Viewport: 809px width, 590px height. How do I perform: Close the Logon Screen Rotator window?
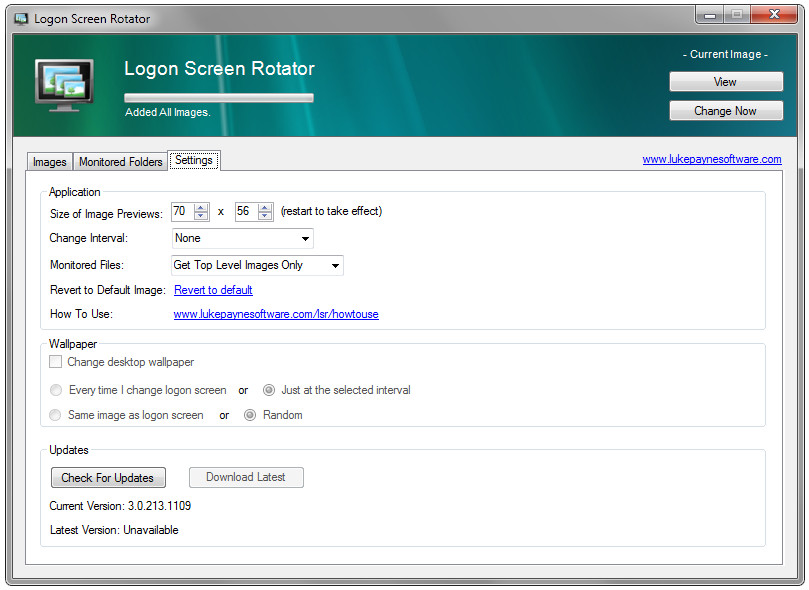pos(774,14)
